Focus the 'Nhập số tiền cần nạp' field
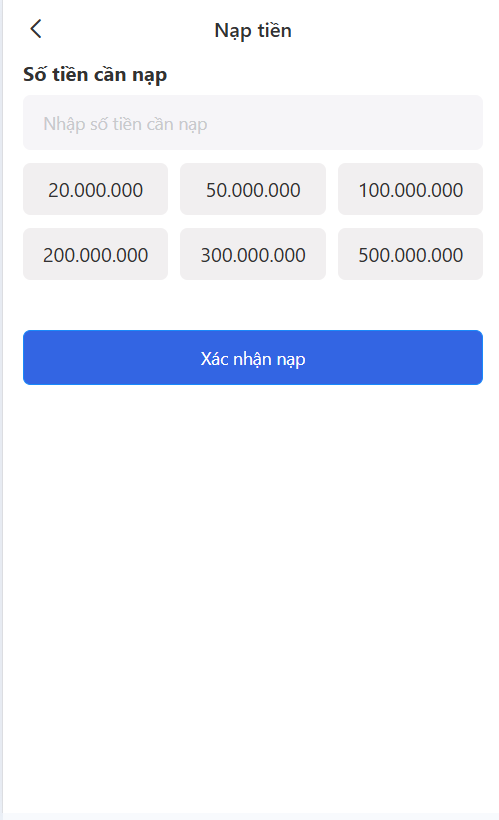The width and height of the screenshot is (499, 820). [x=253, y=123]
